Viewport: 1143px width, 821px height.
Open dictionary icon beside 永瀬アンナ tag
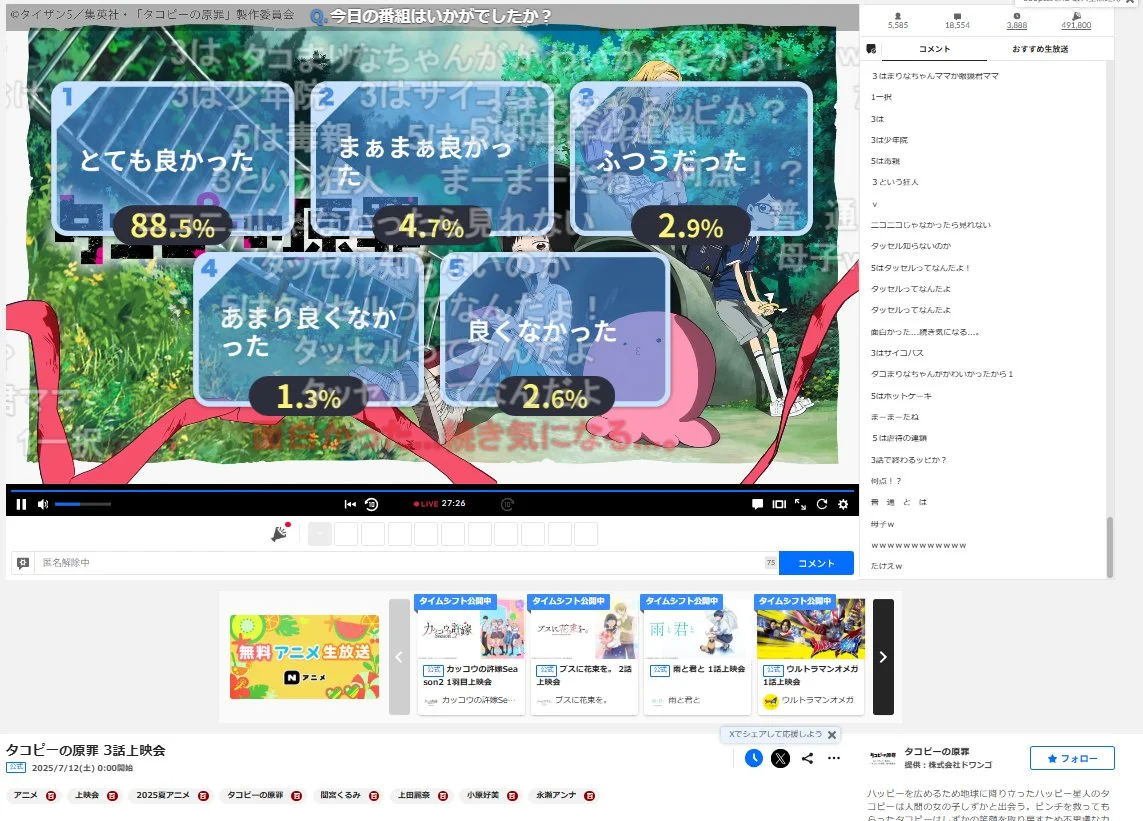(x=590, y=795)
